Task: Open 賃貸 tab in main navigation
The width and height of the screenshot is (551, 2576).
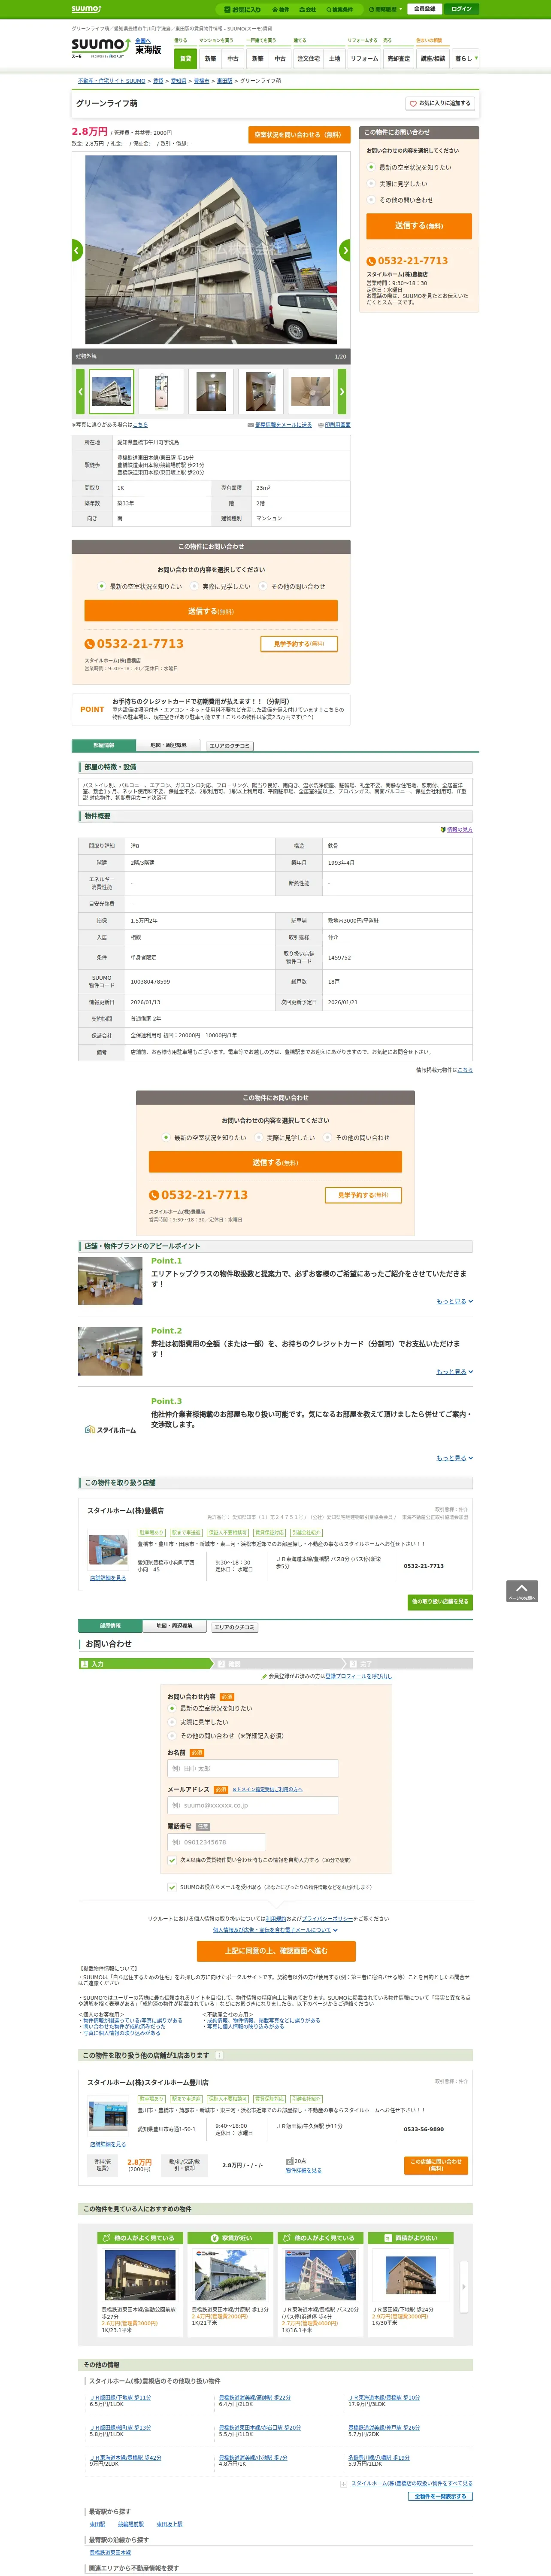Action: click(x=185, y=59)
